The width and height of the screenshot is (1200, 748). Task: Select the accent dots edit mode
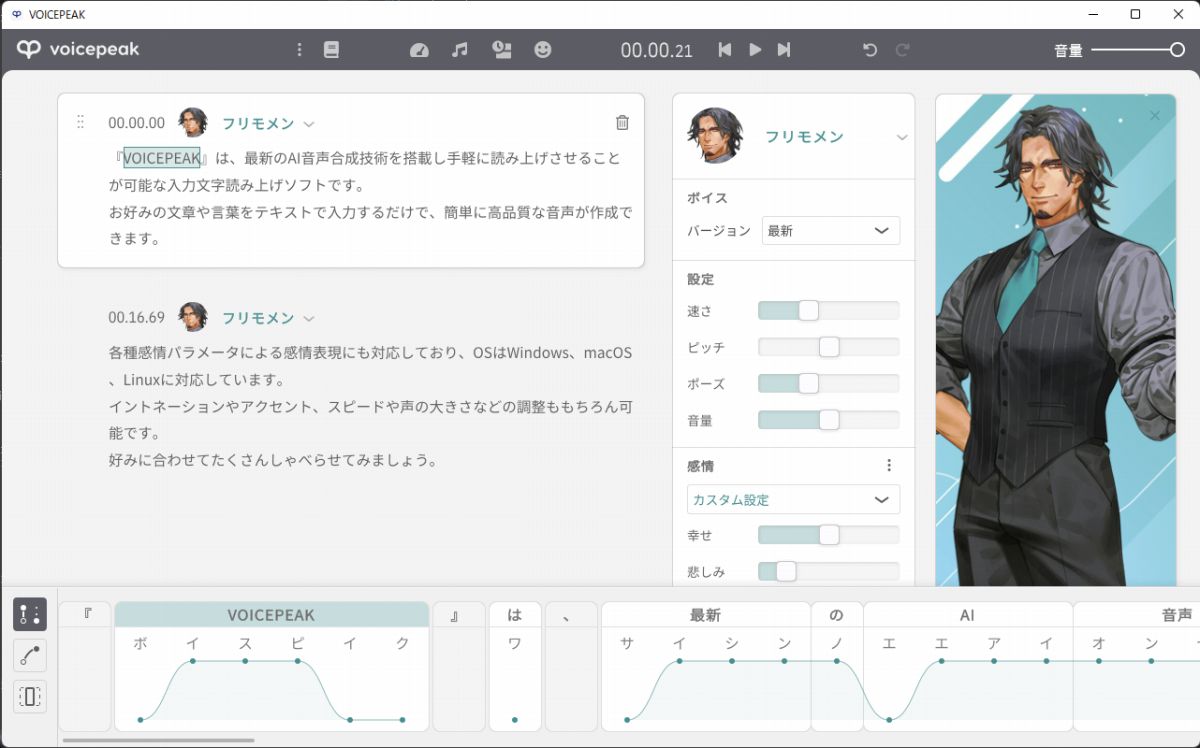pos(30,614)
